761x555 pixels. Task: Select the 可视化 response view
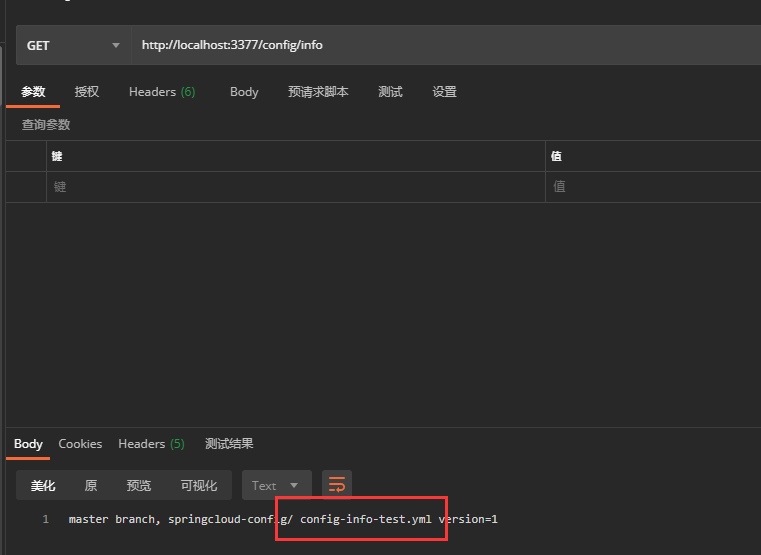pyautogui.click(x=199, y=486)
